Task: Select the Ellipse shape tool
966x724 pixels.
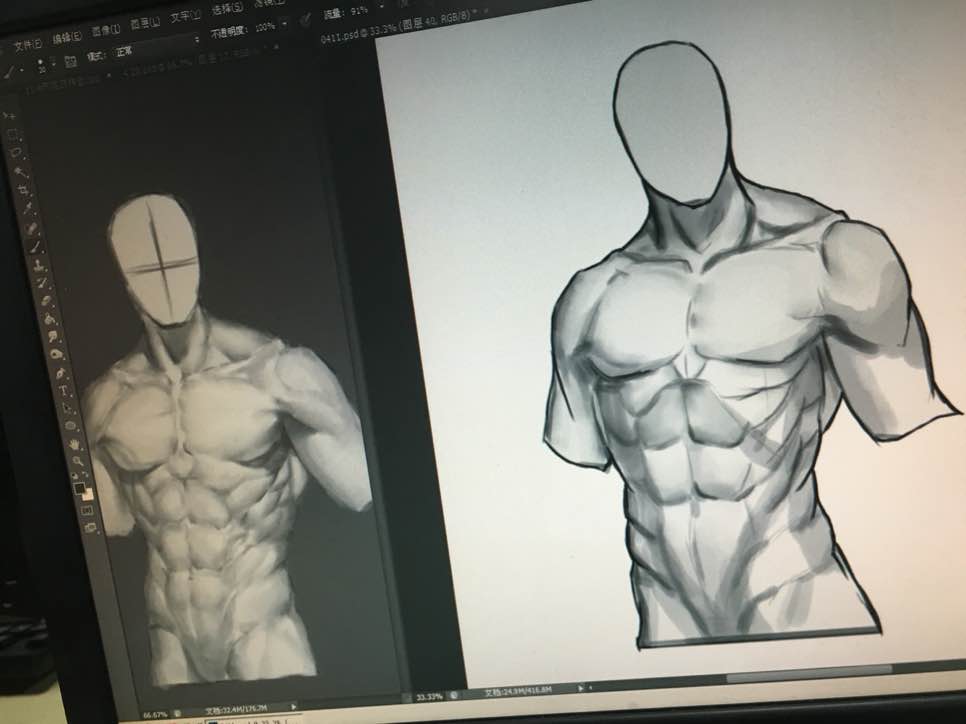Action: click(71, 426)
